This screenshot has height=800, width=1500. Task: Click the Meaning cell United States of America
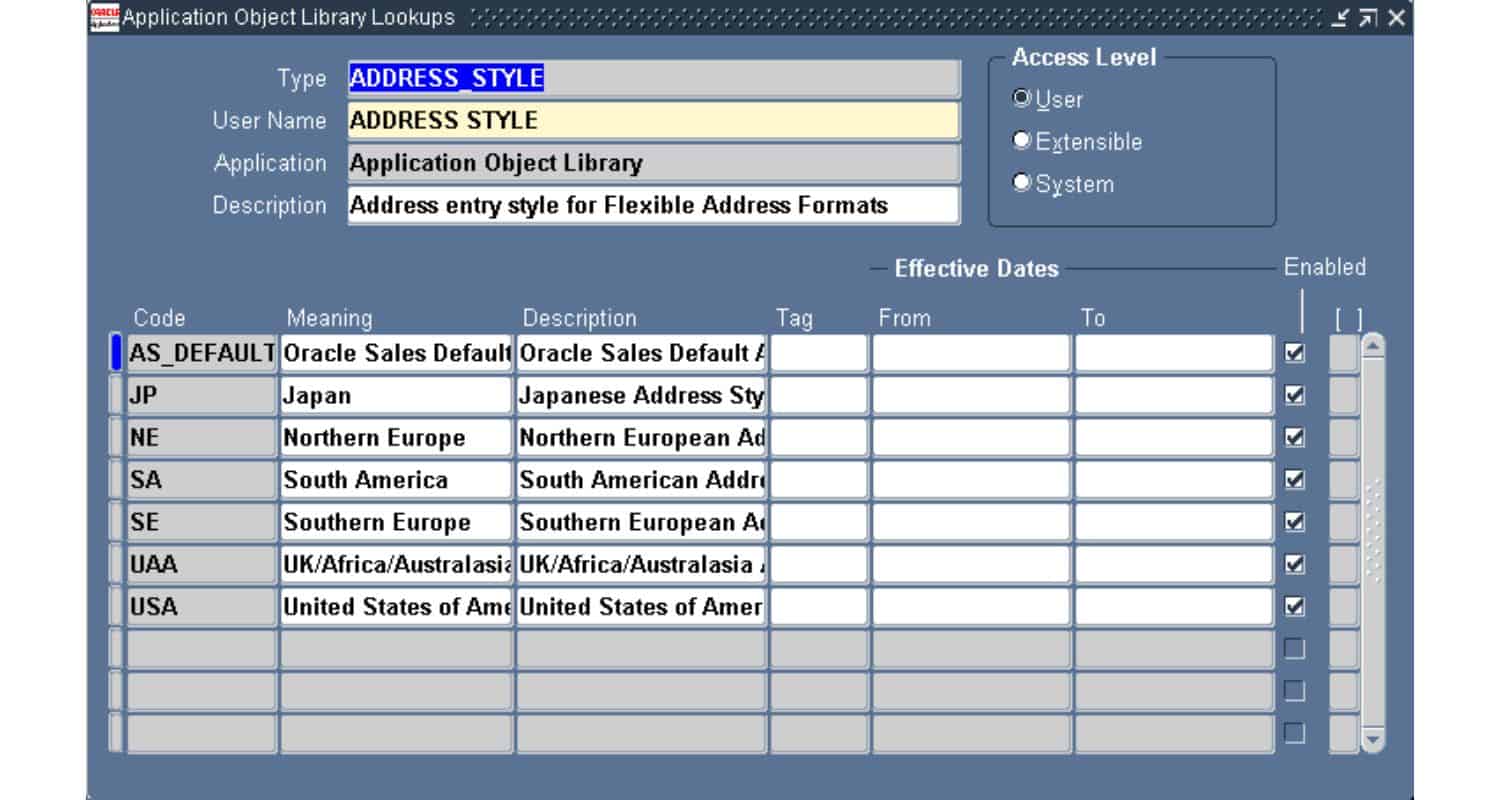[x=396, y=606]
